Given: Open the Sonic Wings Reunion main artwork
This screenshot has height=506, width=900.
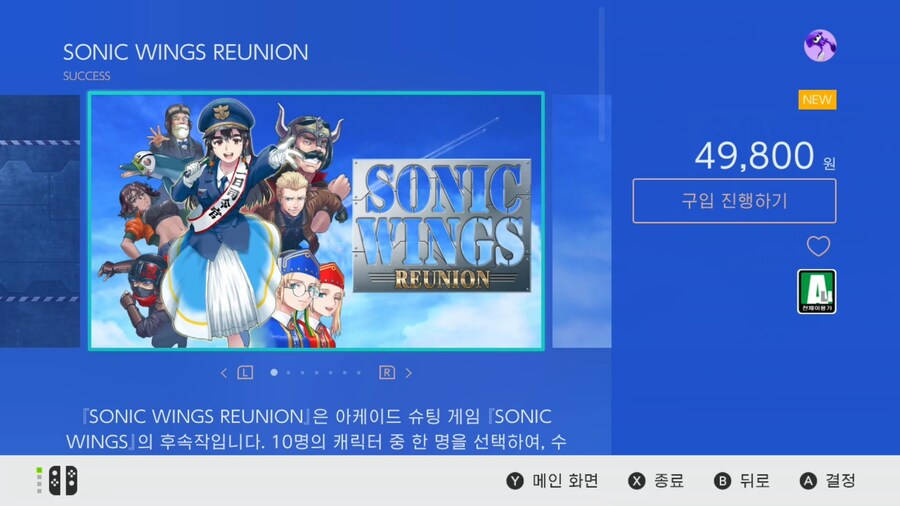Looking at the screenshot, I should (x=316, y=221).
